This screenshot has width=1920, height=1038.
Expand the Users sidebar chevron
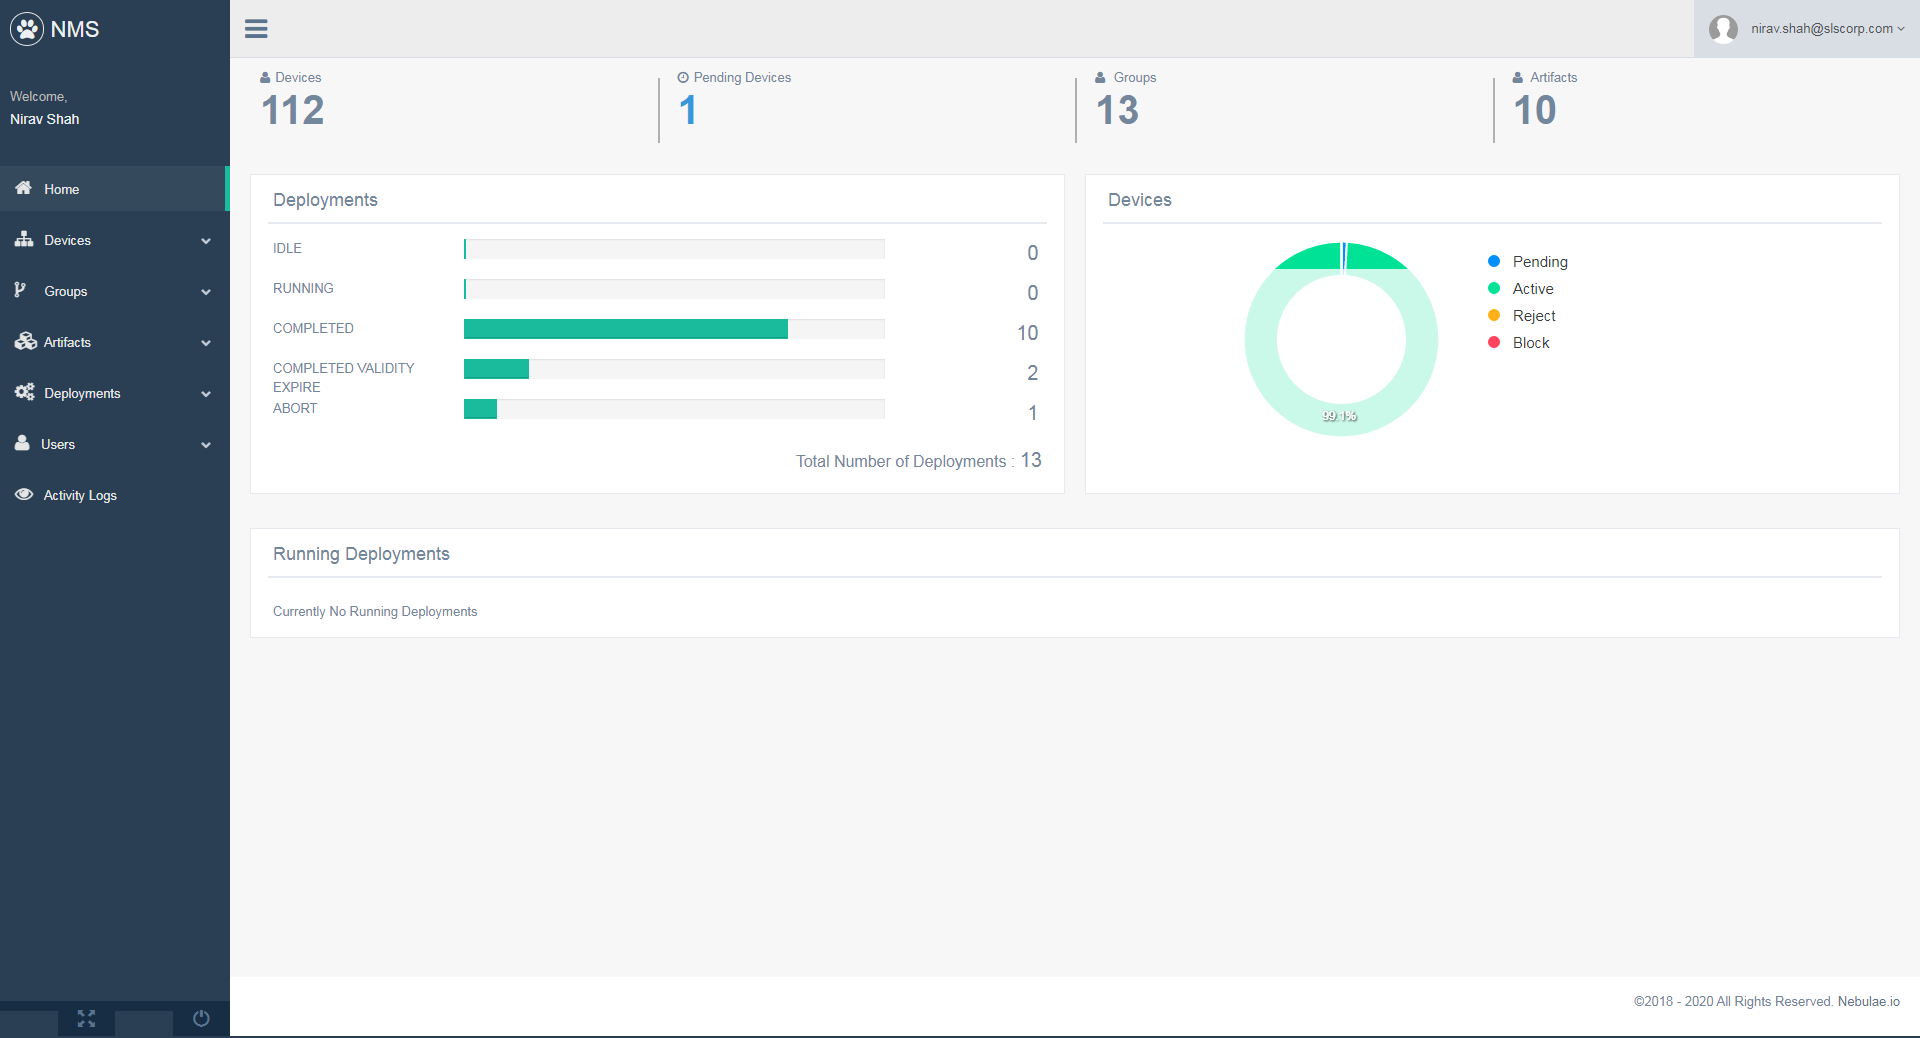206,445
